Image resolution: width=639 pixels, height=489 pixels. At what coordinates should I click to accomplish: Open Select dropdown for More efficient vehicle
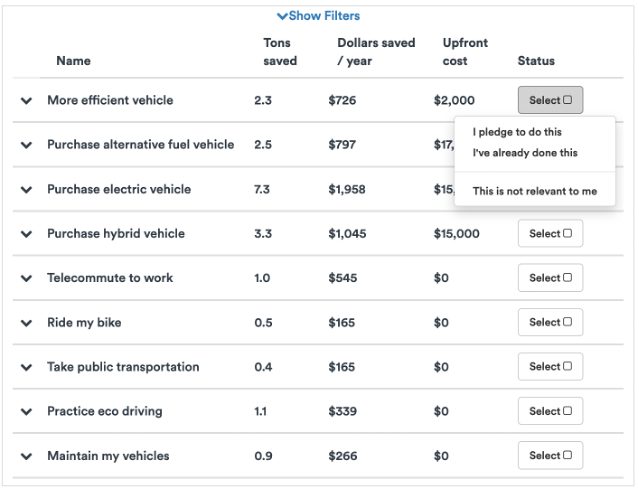tap(550, 100)
